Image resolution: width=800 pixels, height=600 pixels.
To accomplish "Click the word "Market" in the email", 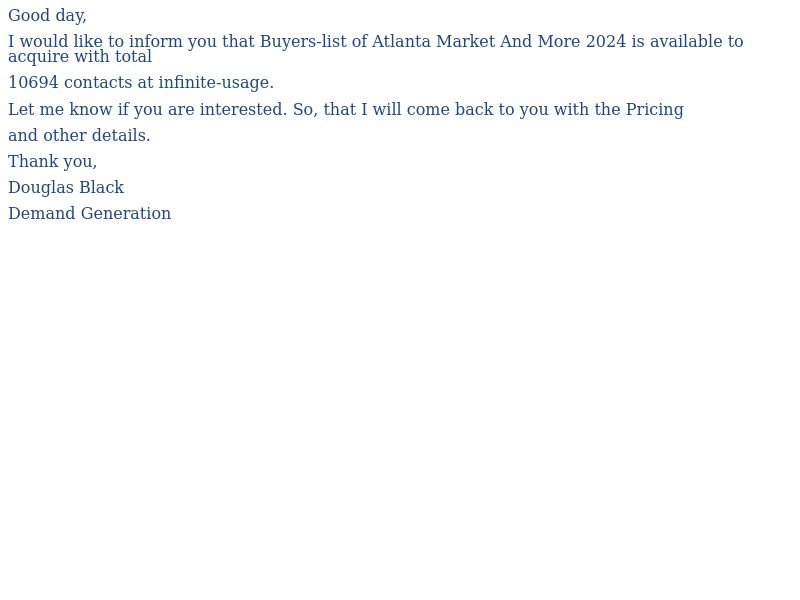I will point(465,42).
